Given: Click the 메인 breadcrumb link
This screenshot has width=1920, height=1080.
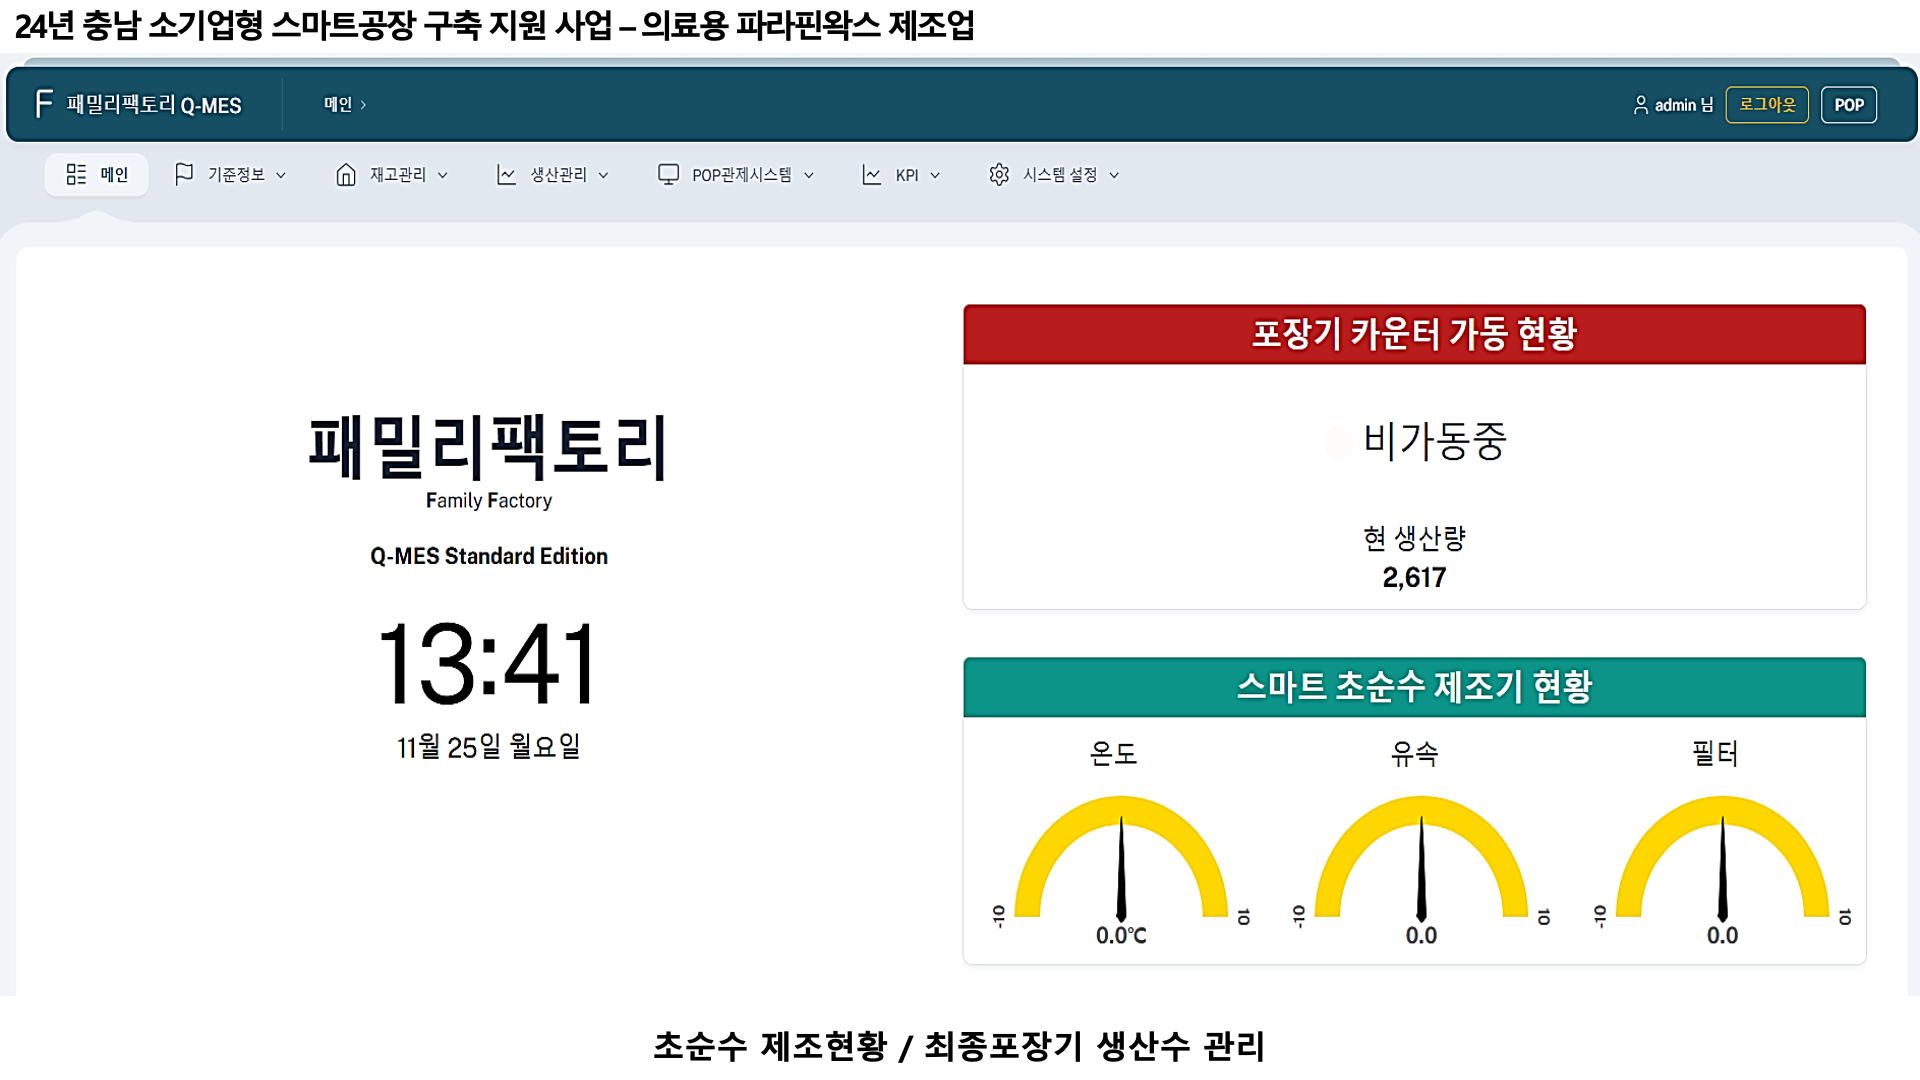Looking at the screenshot, I should pyautogui.click(x=338, y=104).
